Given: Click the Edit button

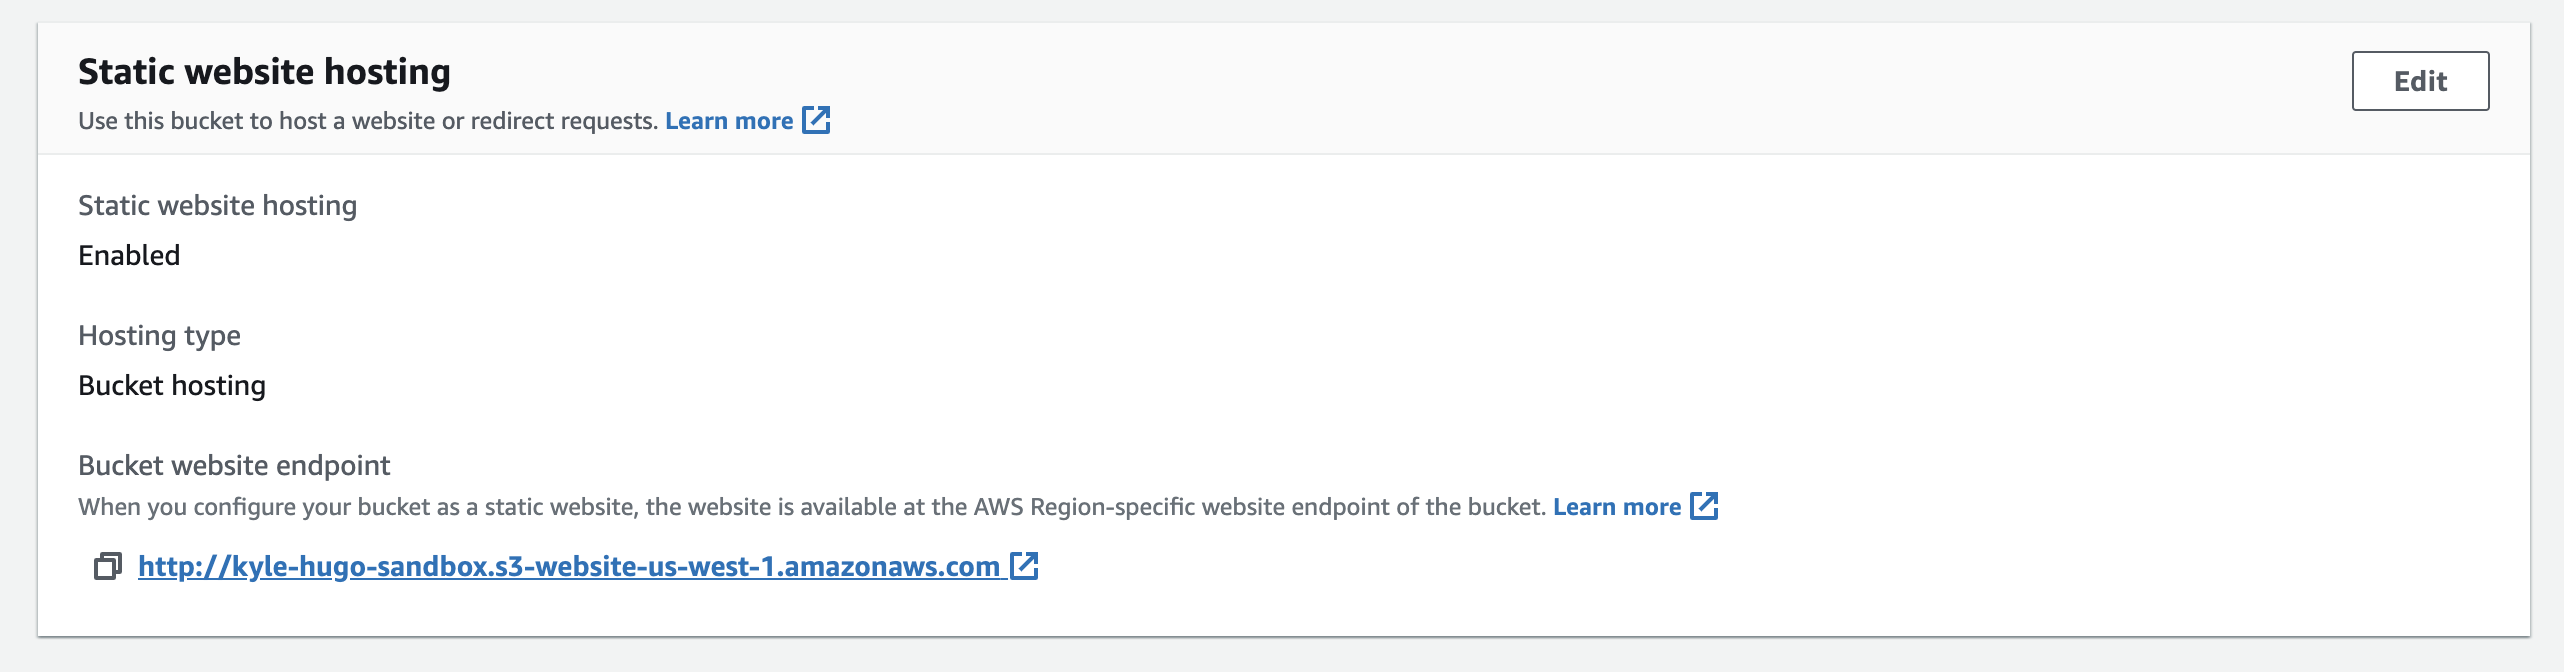Looking at the screenshot, I should tap(2420, 81).
